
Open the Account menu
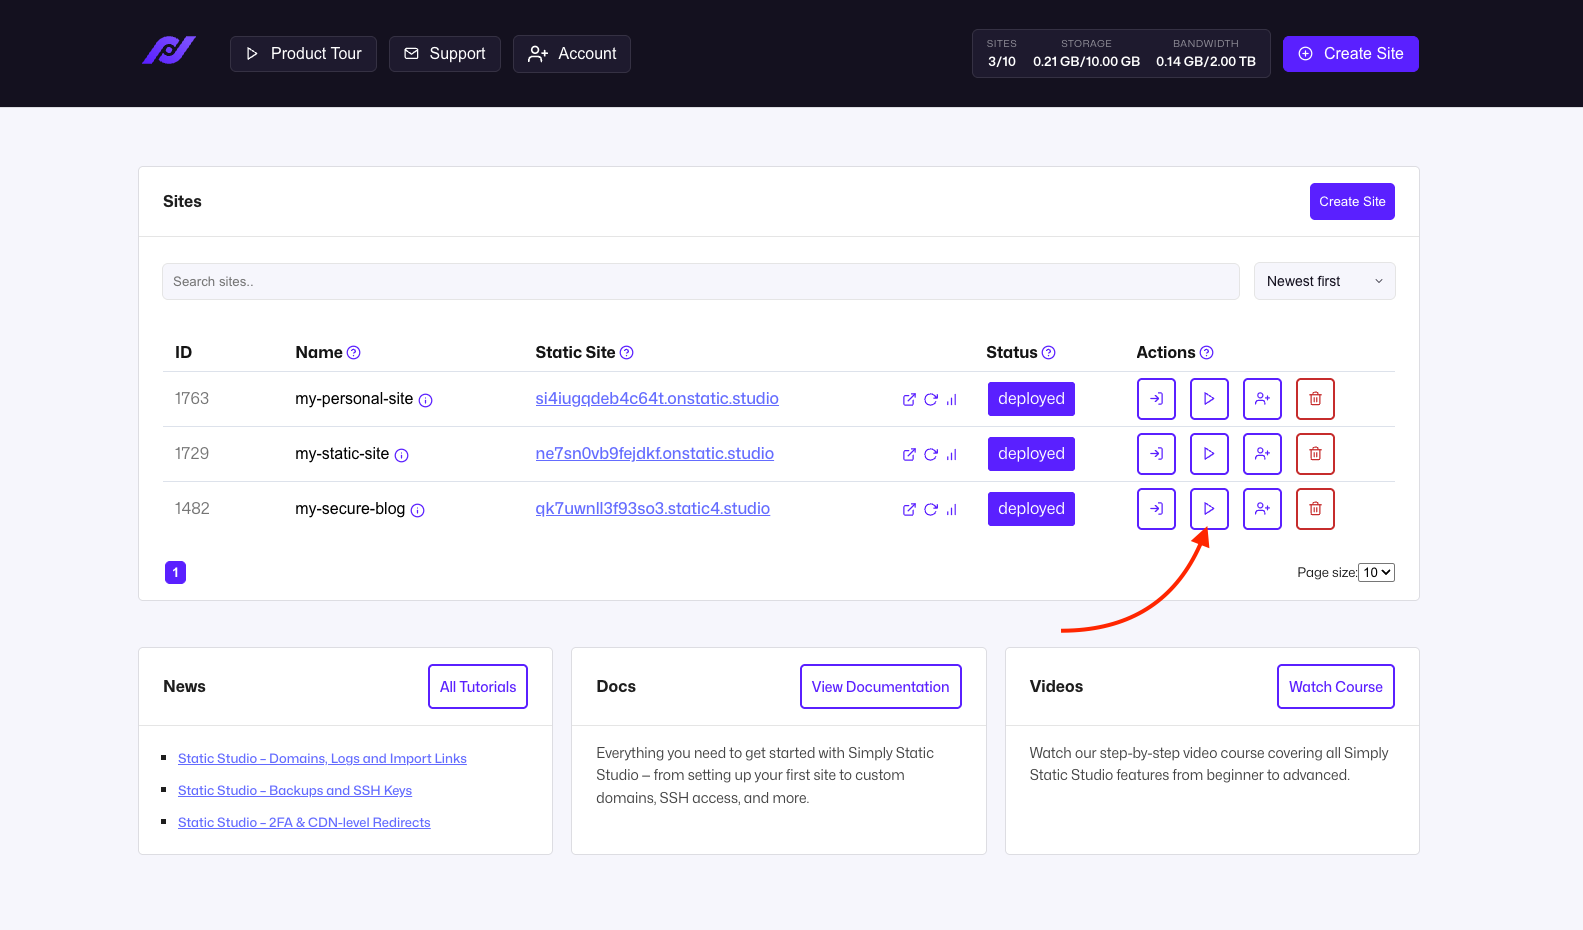tap(572, 54)
